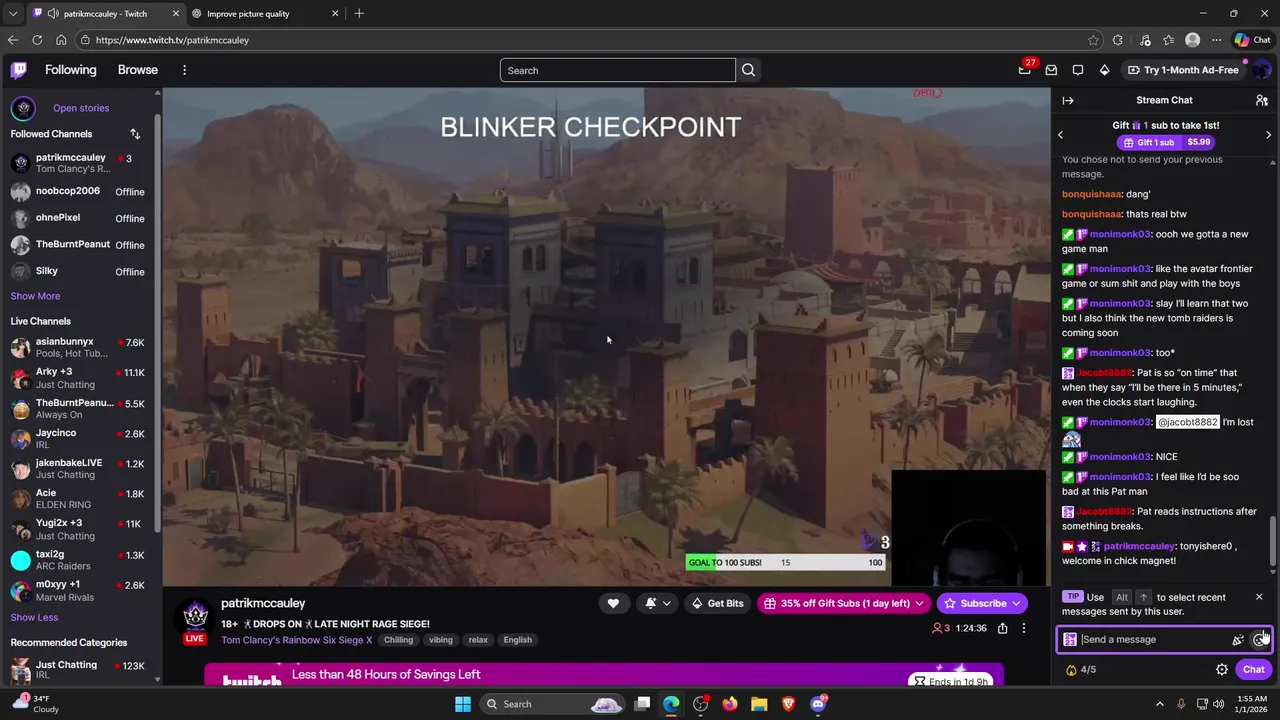
Task: Open Discord from the taskbar
Action: click(x=818, y=704)
